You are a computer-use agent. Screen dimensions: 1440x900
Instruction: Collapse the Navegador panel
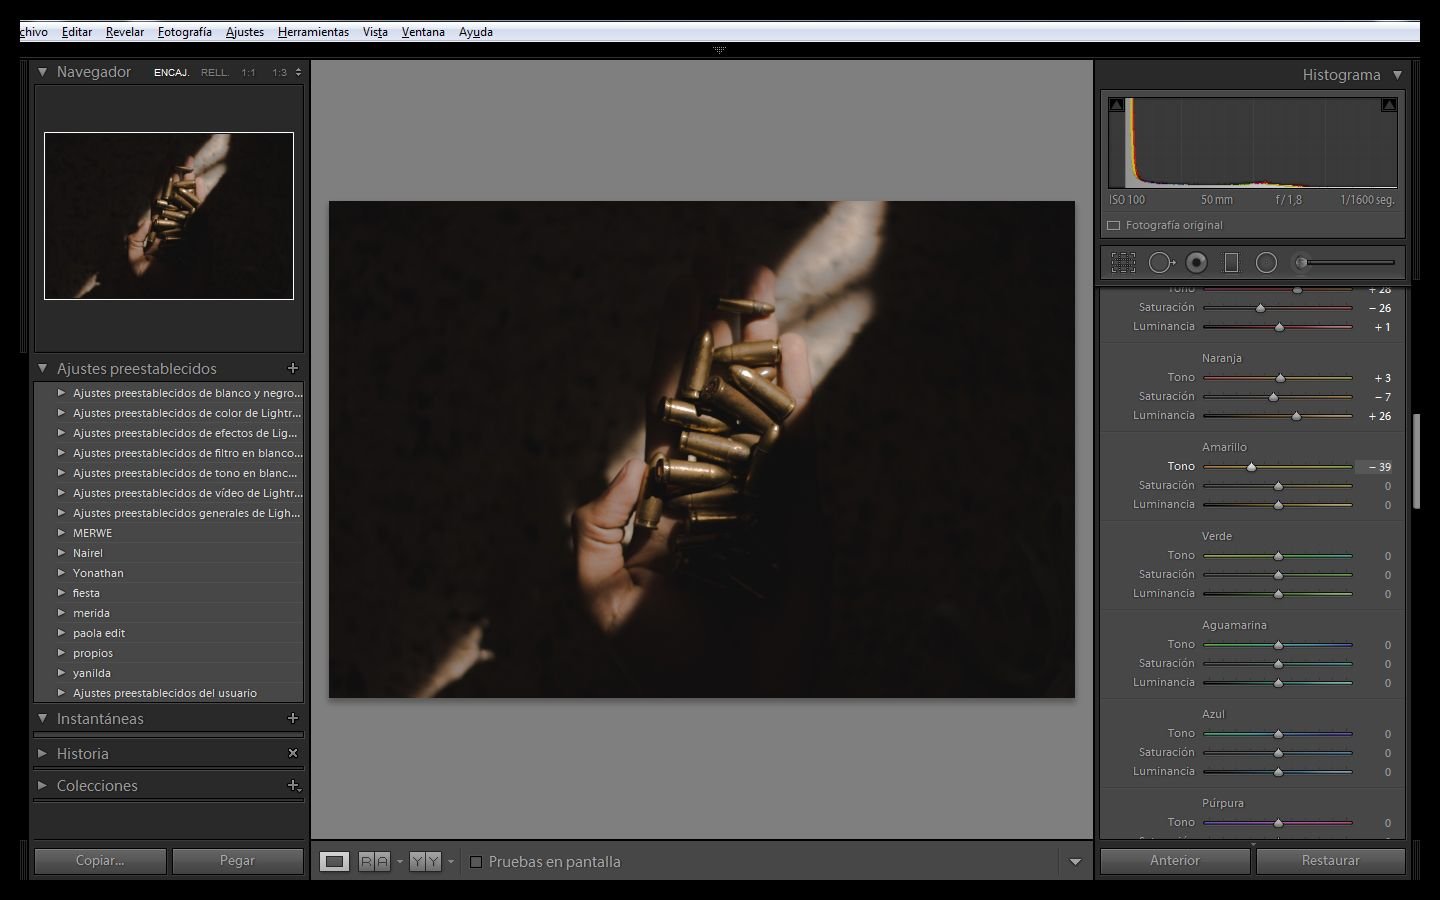(x=42, y=72)
